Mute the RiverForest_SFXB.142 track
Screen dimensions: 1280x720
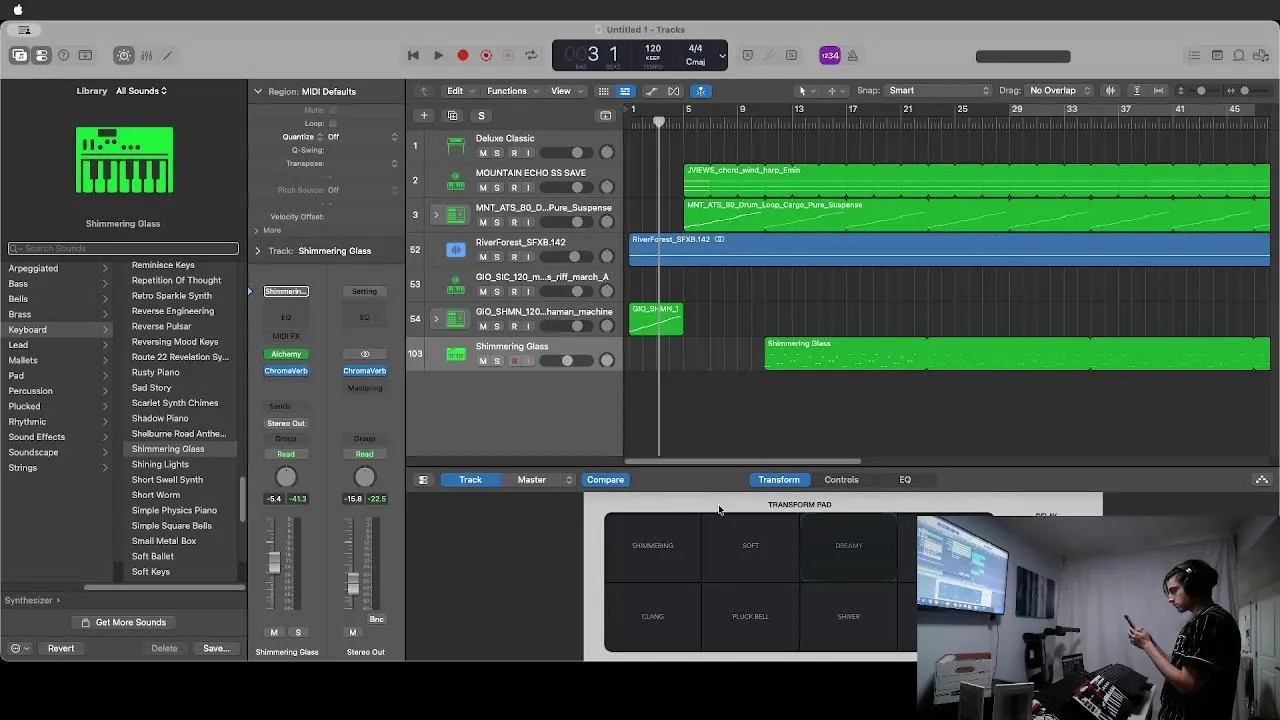pyautogui.click(x=483, y=257)
